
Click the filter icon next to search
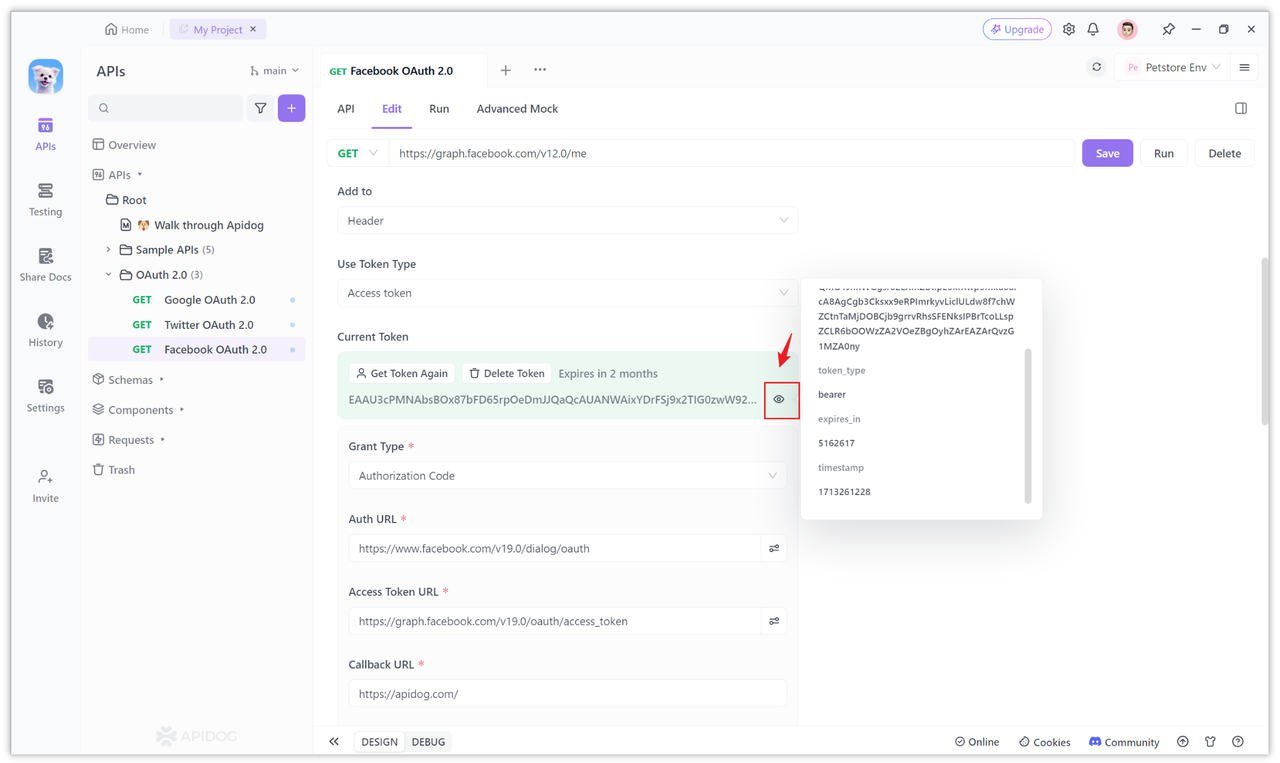(x=260, y=108)
